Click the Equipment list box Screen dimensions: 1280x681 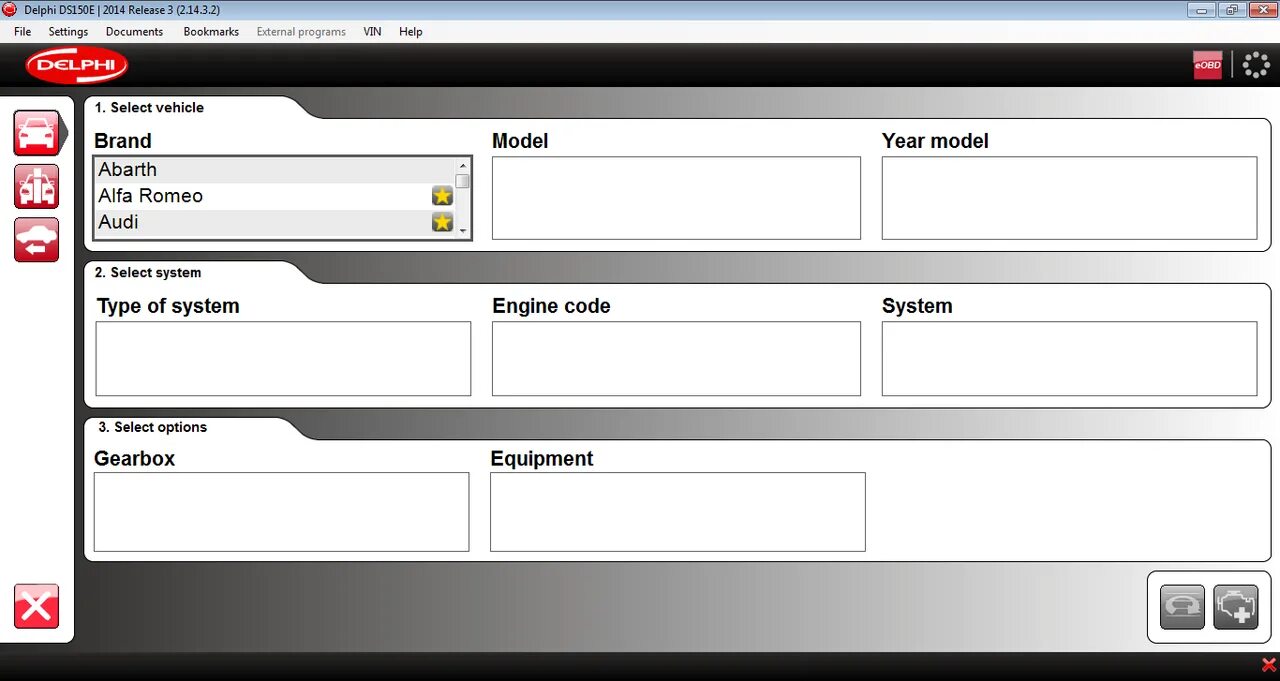[x=677, y=512]
